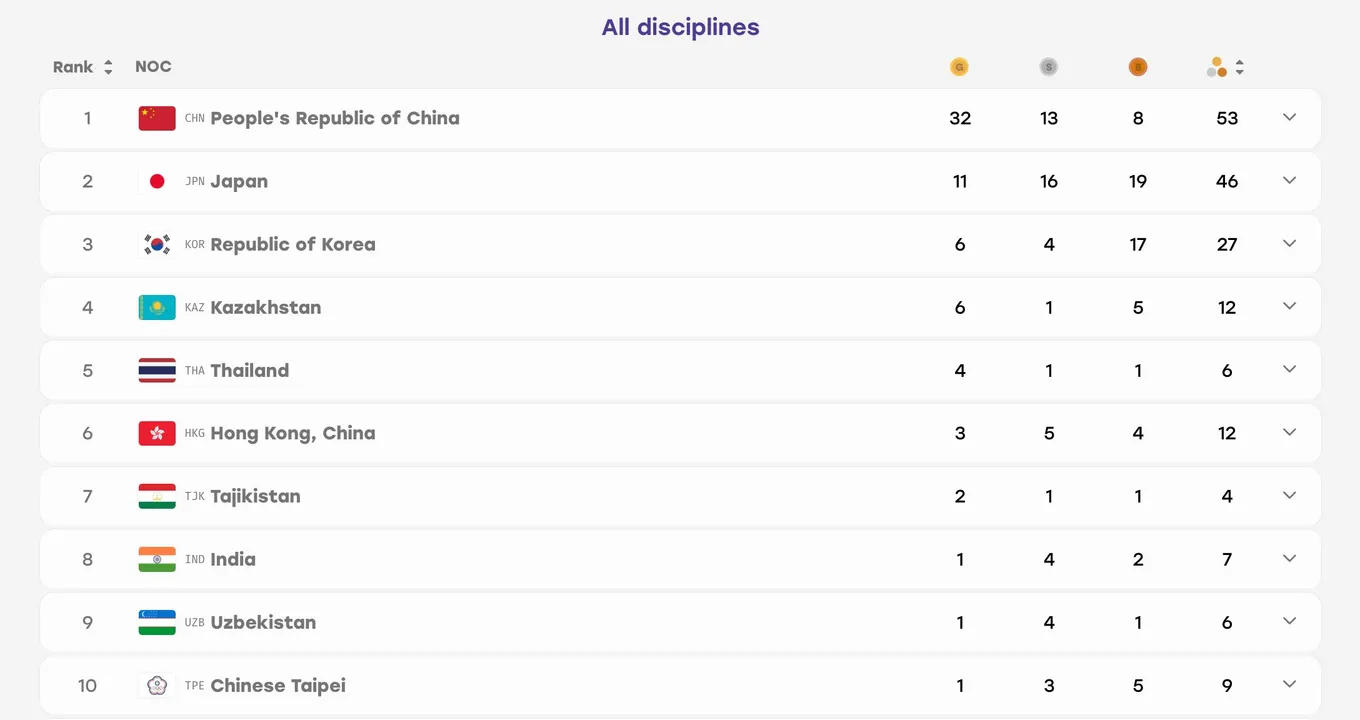Click the Kazakhstan flag icon

tap(157, 307)
